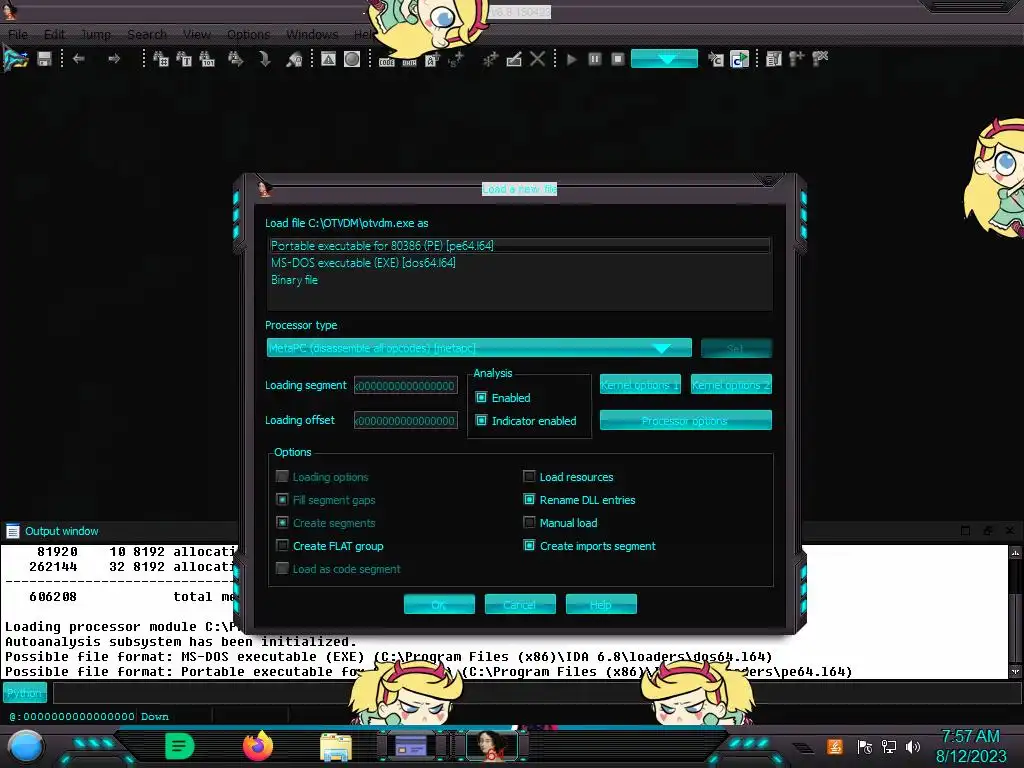Confirm the load dialog with OK
Image resolution: width=1024 pixels, height=768 pixels.
439,604
